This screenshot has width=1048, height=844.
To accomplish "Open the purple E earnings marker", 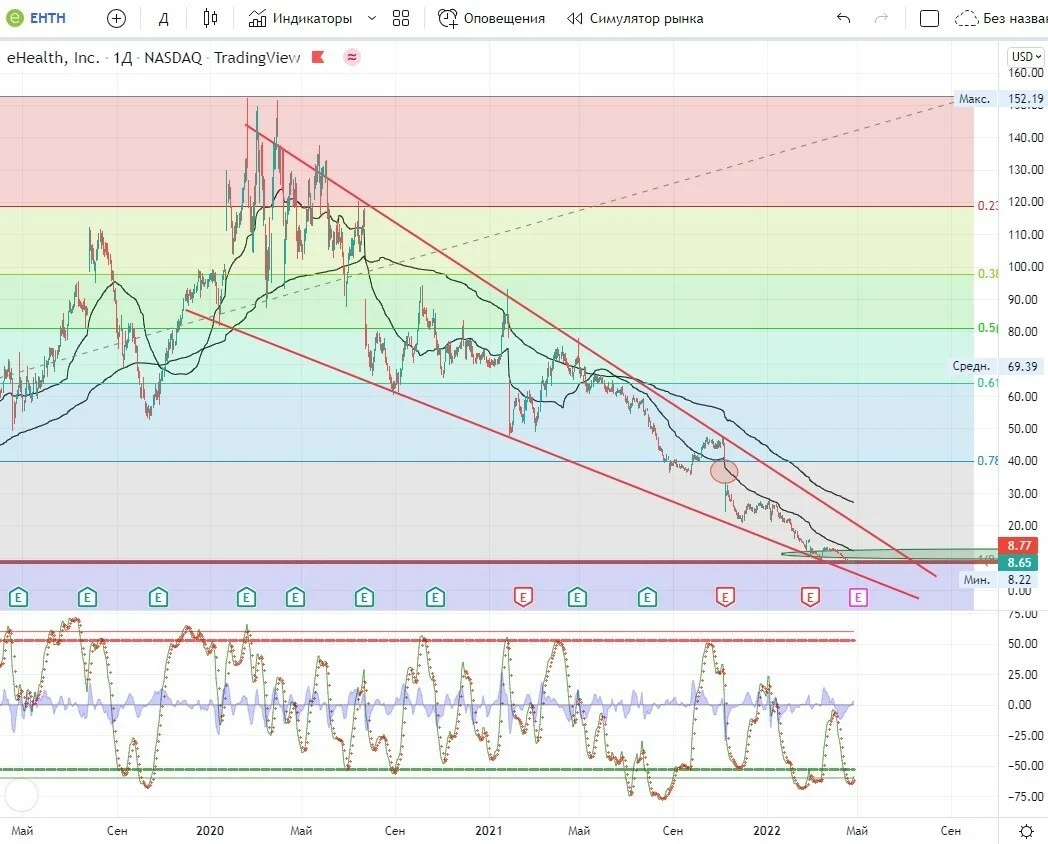I will click(858, 597).
